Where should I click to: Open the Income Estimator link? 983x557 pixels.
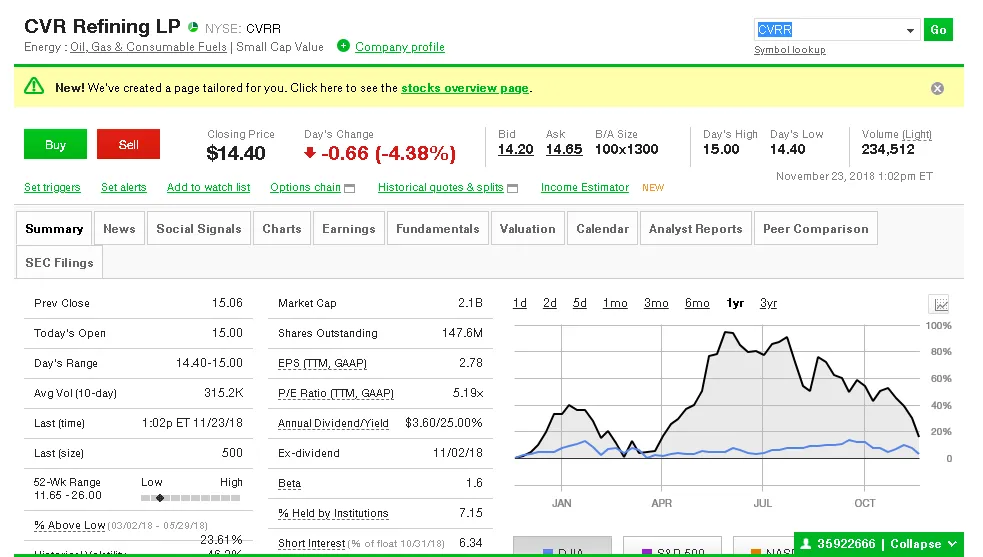585,188
